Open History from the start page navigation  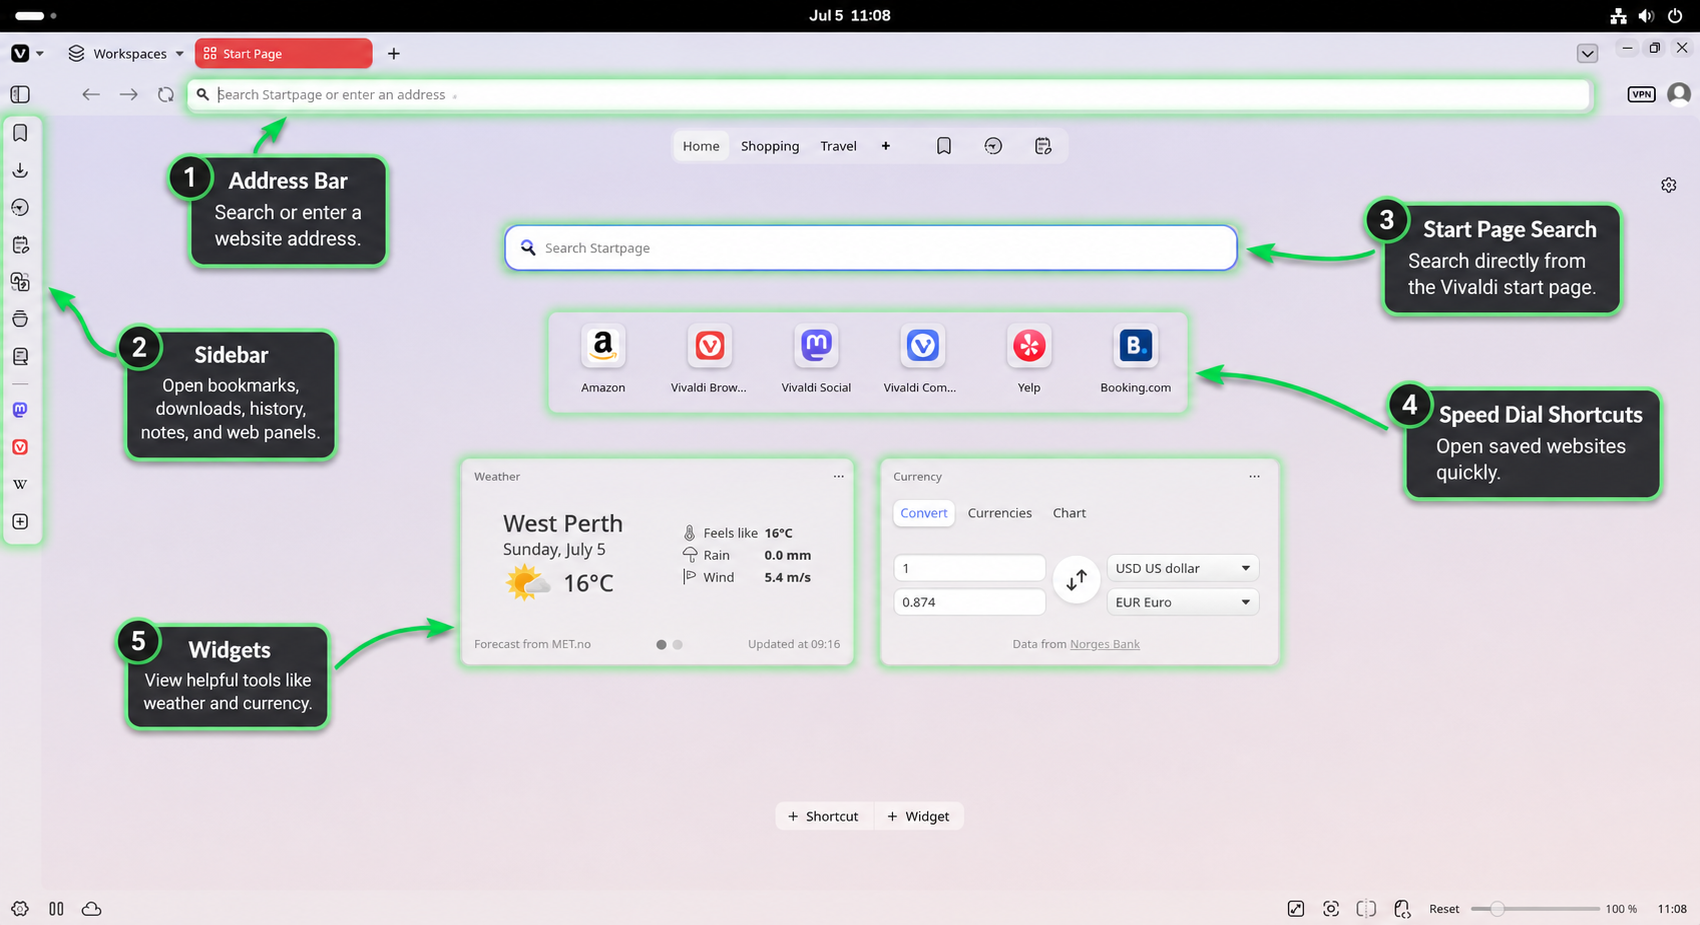pos(993,146)
